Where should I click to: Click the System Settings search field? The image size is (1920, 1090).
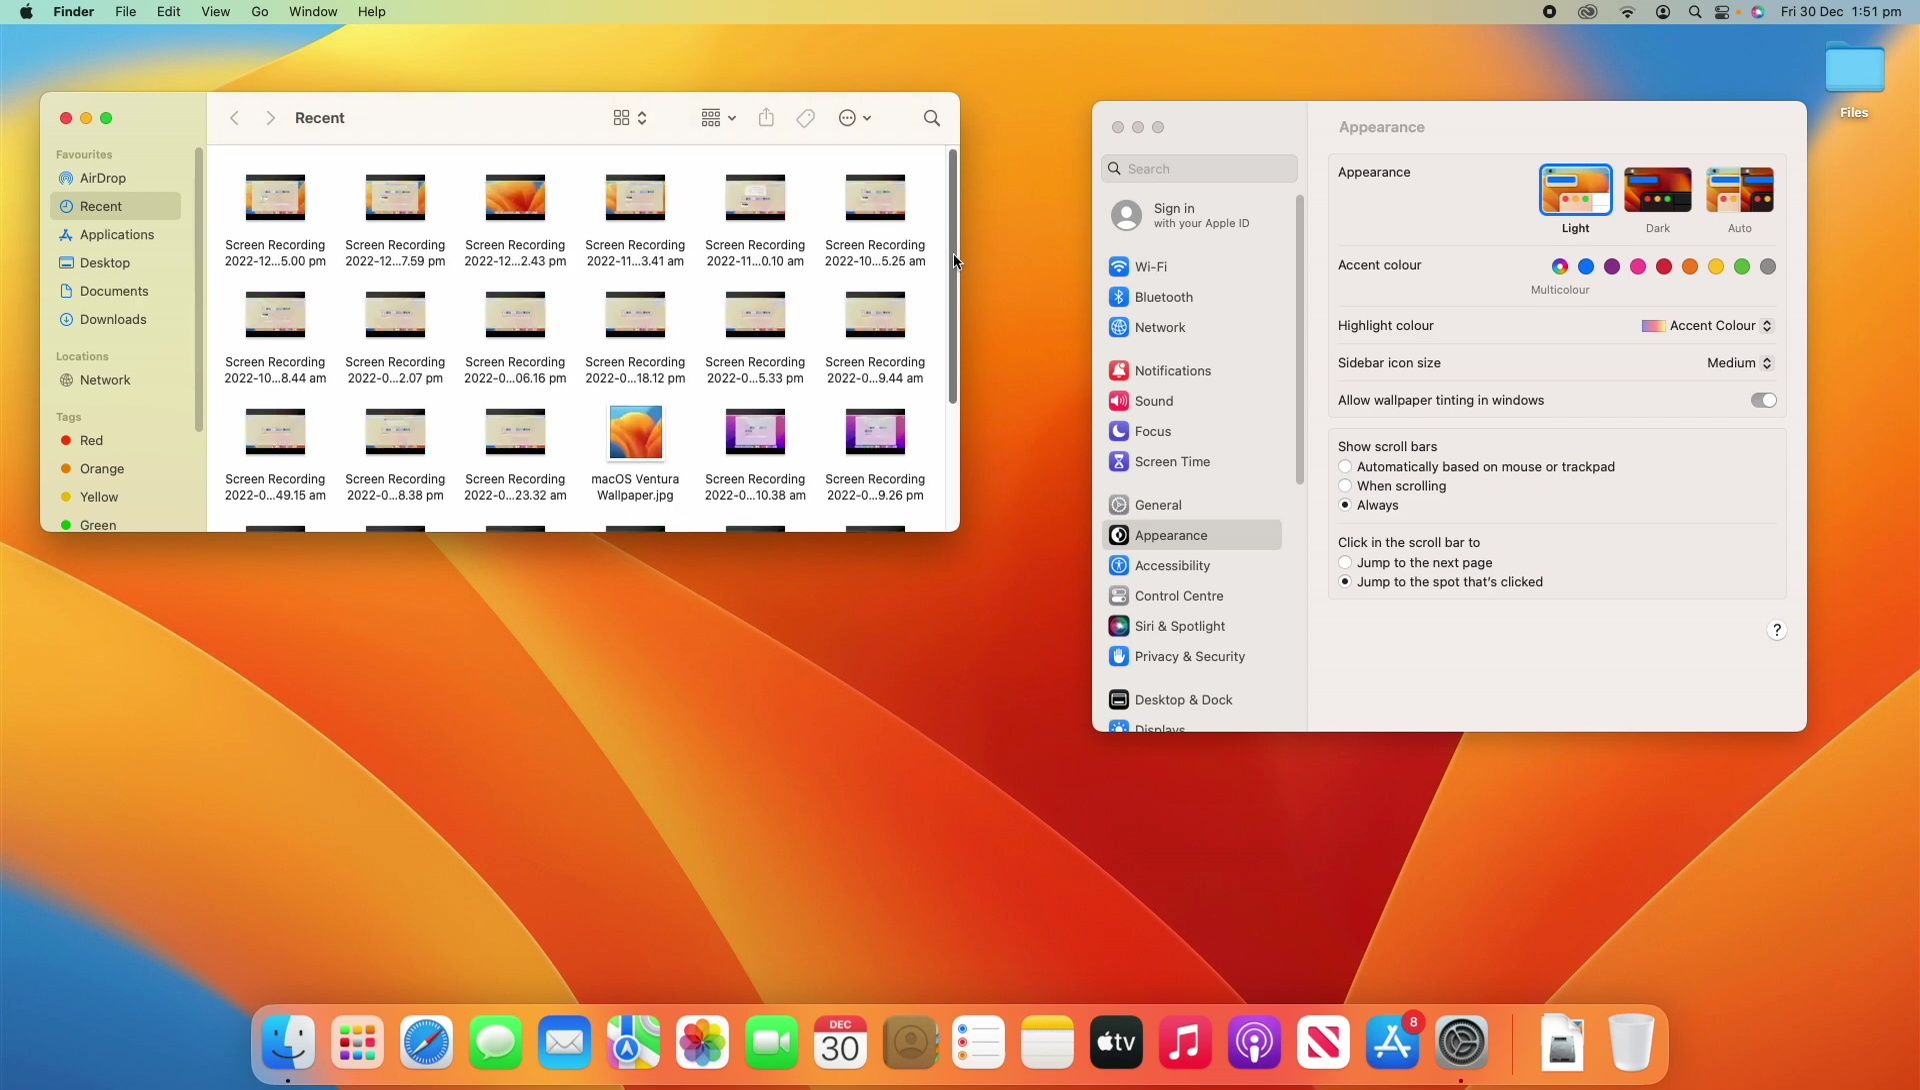click(1199, 169)
